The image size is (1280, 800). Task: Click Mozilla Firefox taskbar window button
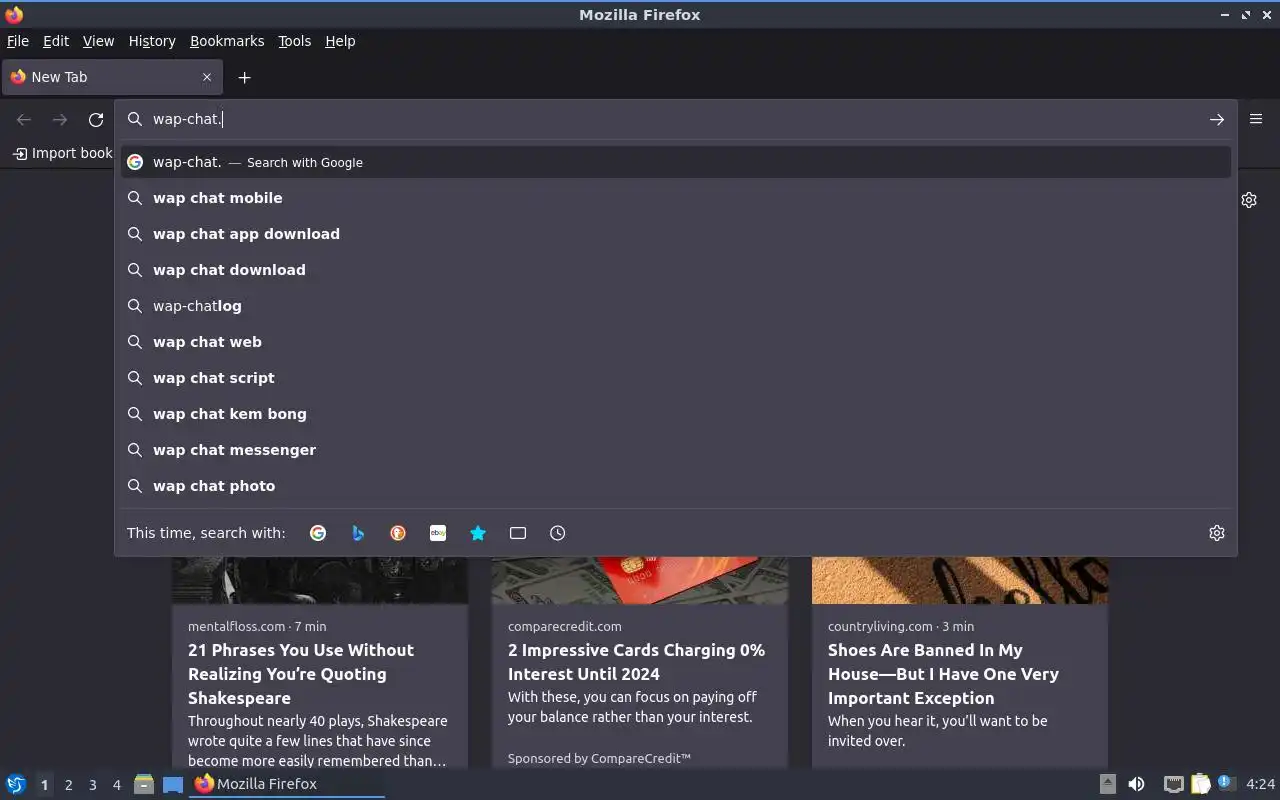pos(288,784)
